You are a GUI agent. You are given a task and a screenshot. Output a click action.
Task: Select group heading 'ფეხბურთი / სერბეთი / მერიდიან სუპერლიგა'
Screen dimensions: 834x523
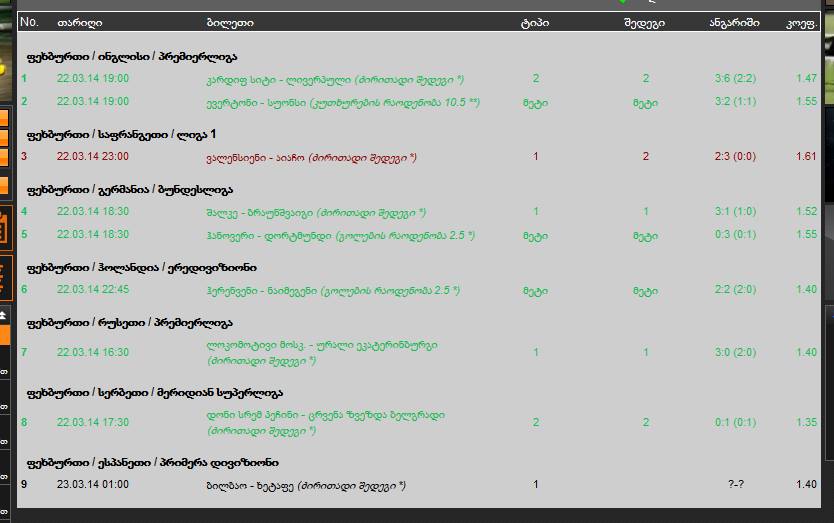[155, 393]
